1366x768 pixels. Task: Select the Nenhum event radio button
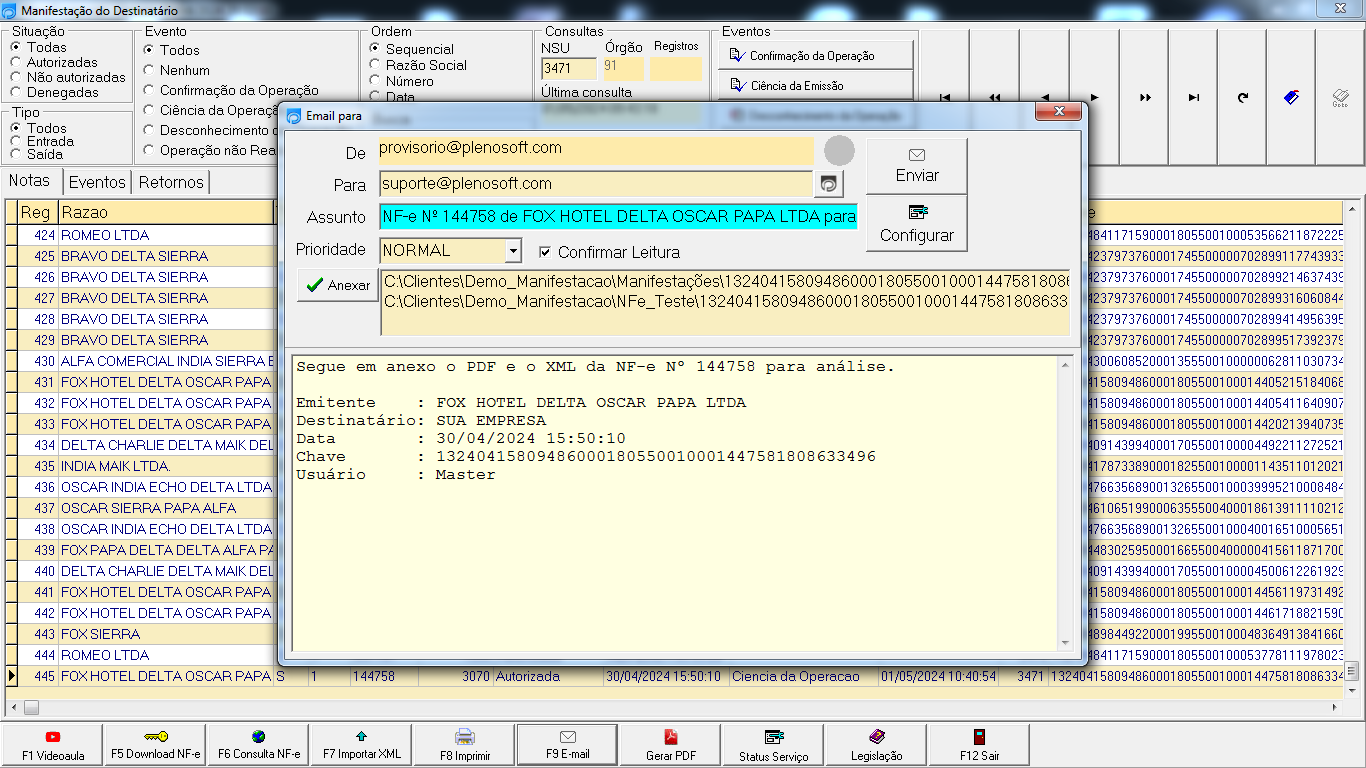[149, 70]
